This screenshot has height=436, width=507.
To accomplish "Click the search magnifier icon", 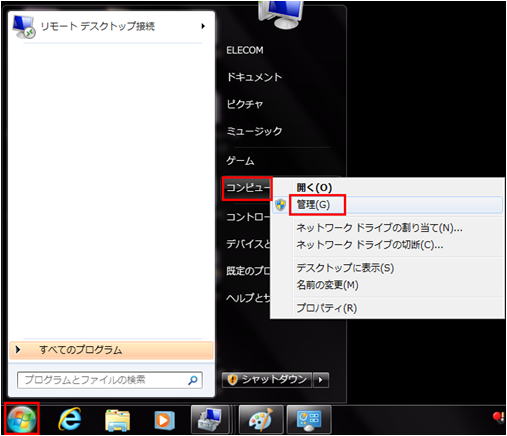I will (x=193, y=380).
